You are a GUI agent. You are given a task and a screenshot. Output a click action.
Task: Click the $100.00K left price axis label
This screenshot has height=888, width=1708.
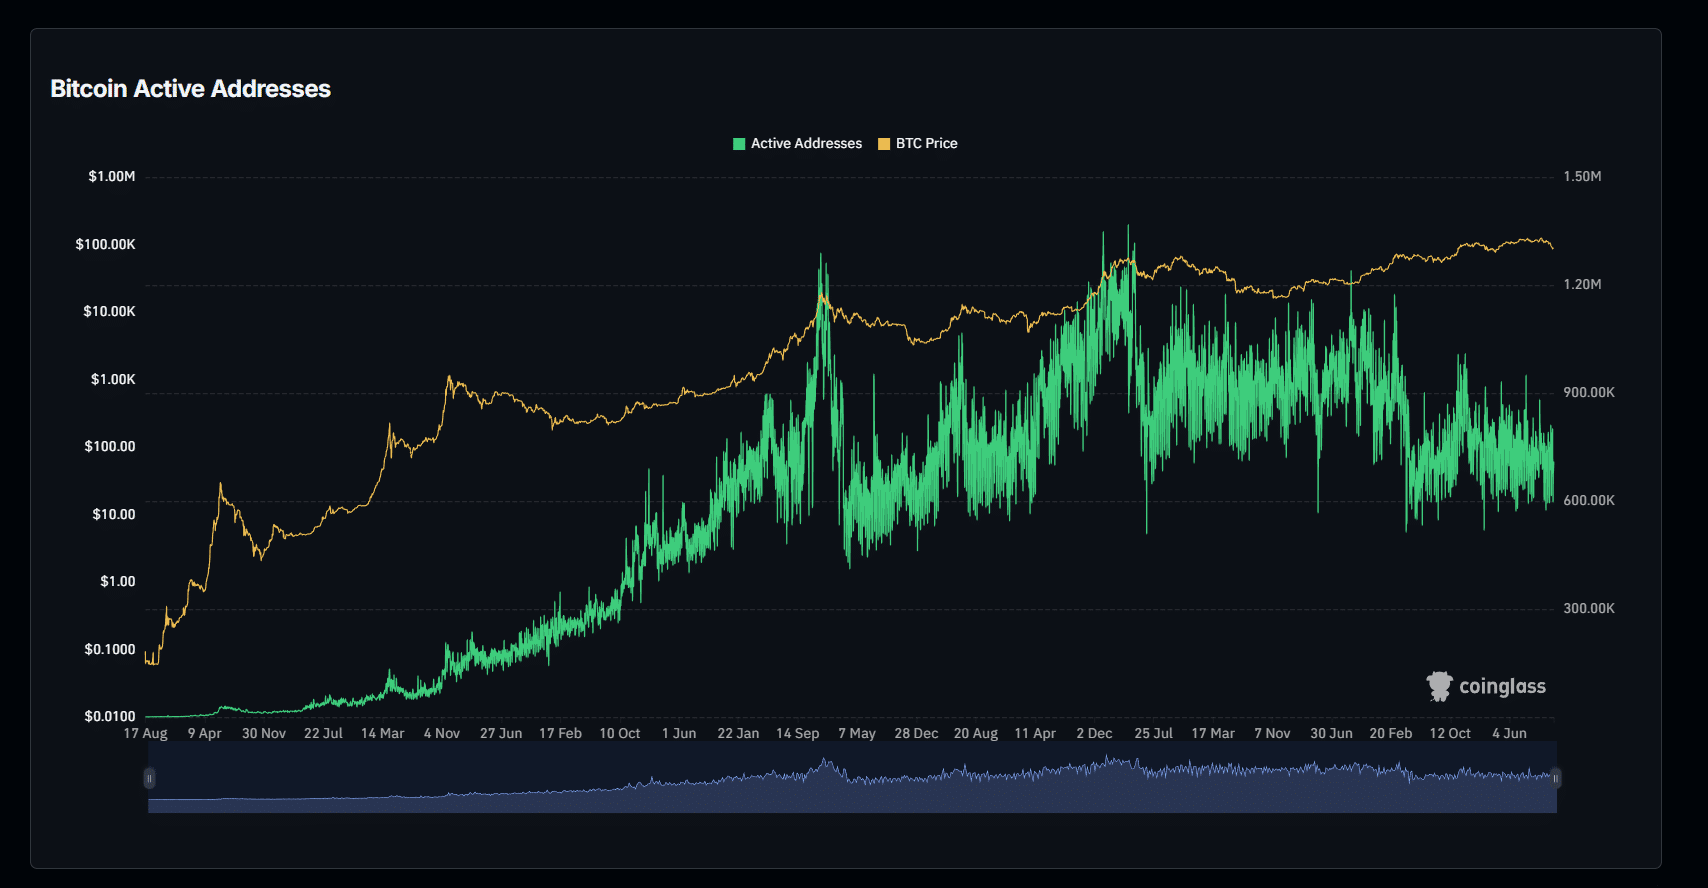click(105, 245)
